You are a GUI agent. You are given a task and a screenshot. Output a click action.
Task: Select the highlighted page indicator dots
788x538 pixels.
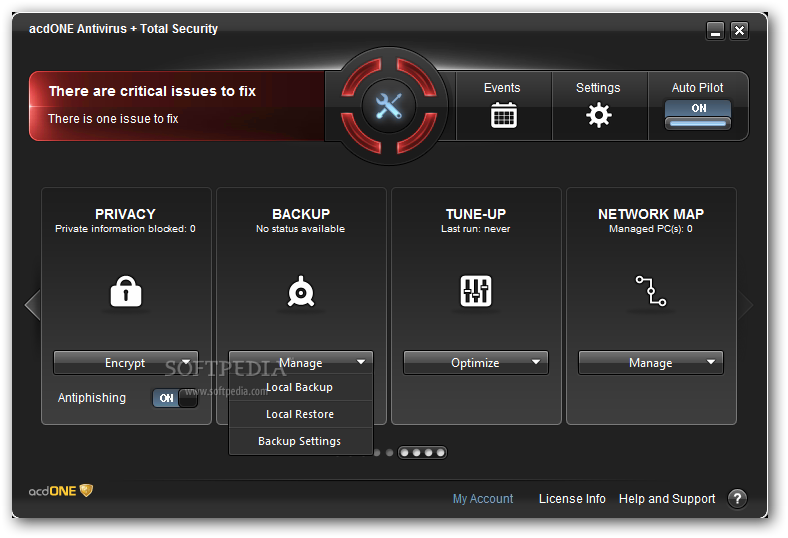(x=422, y=453)
